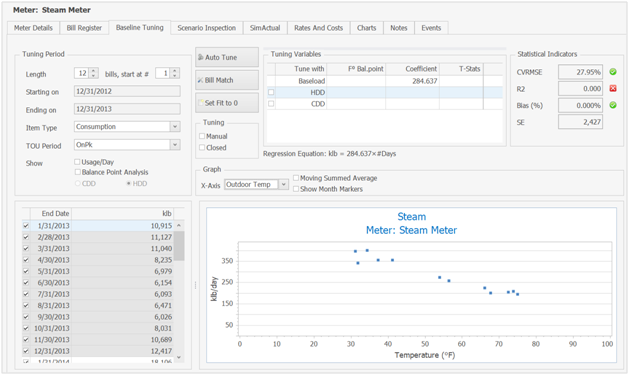Uncheck the 1/31/2013 bill row checkbox
This screenshot has height=375, width=630.
coord(26,226)
